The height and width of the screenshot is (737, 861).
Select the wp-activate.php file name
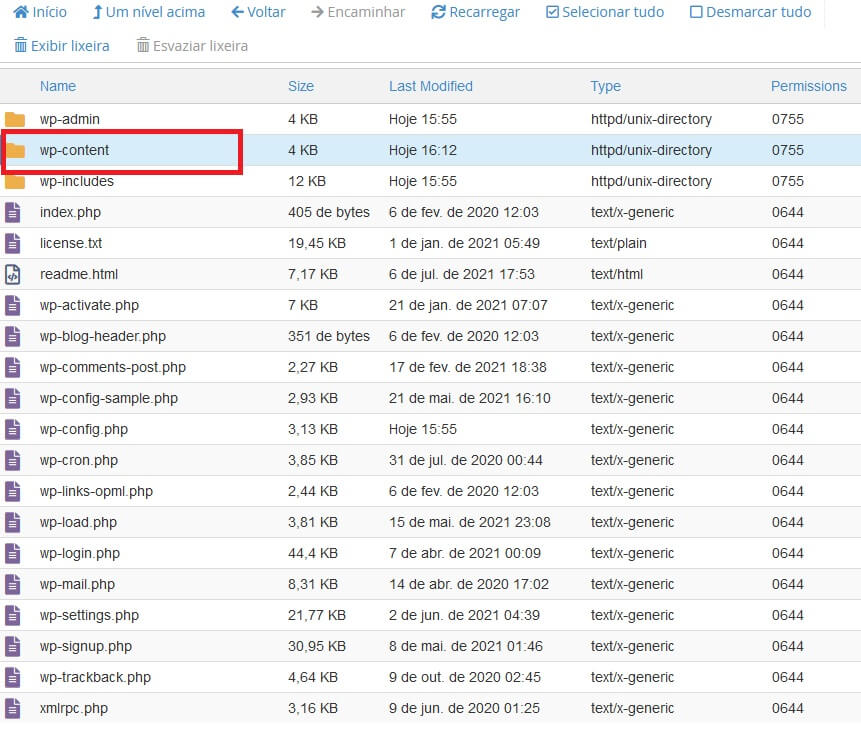(x=90, y=305)
